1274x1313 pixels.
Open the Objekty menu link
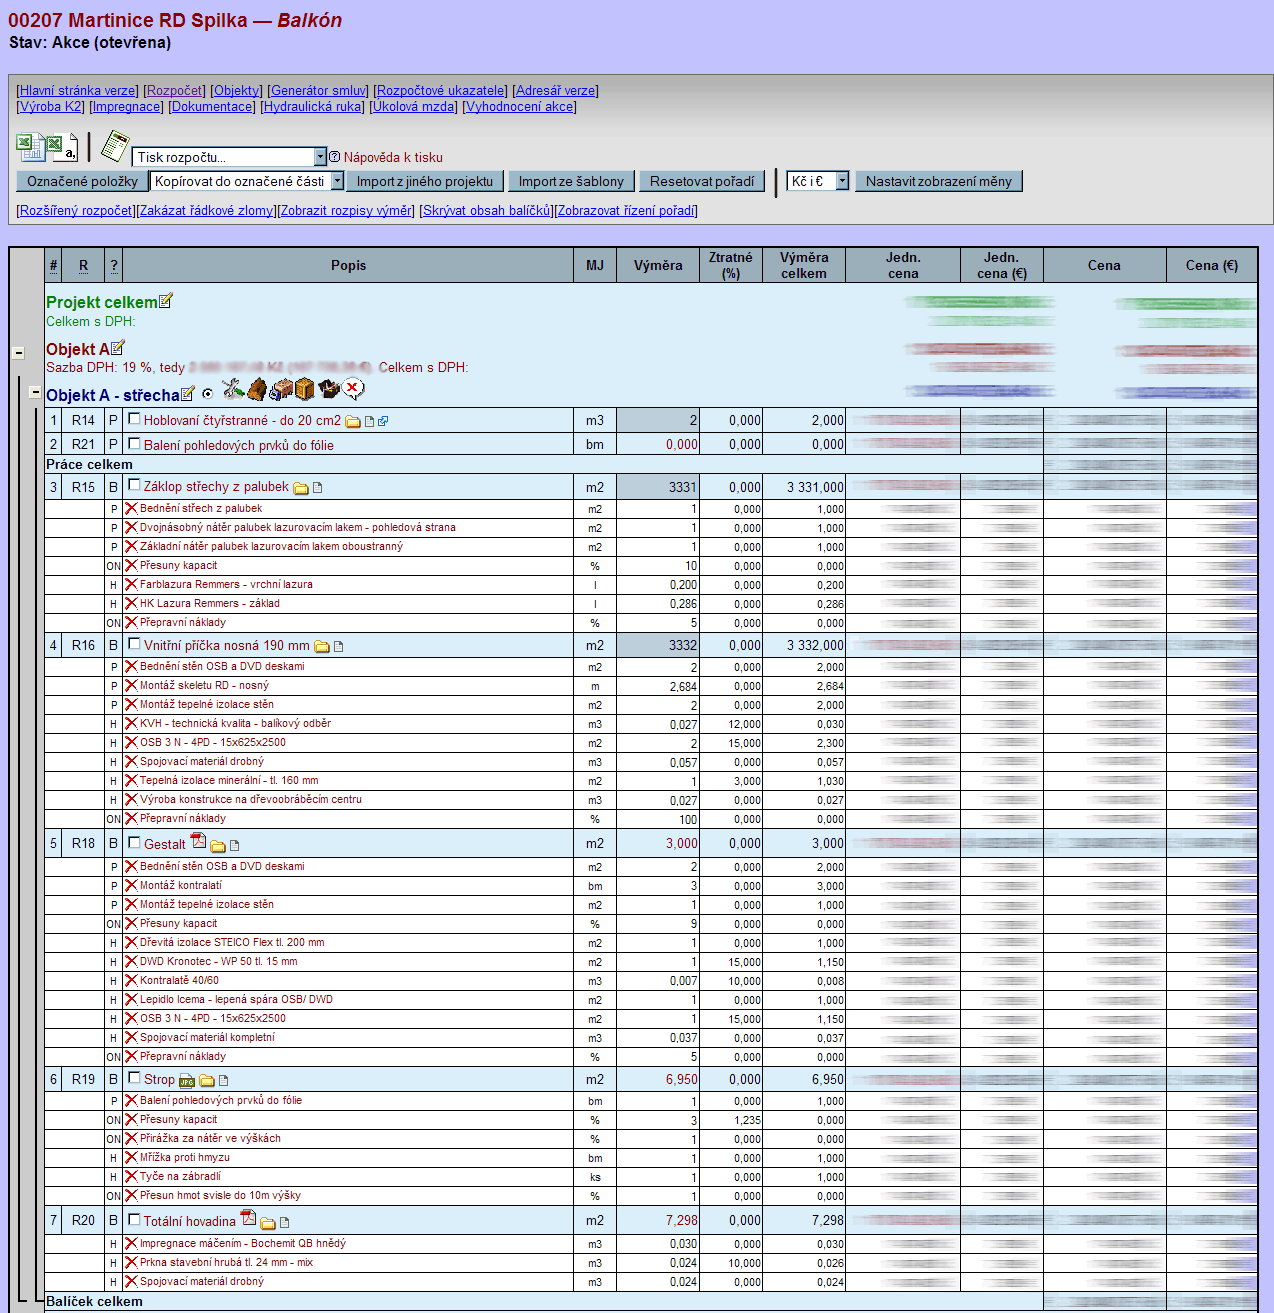(237, 91)
